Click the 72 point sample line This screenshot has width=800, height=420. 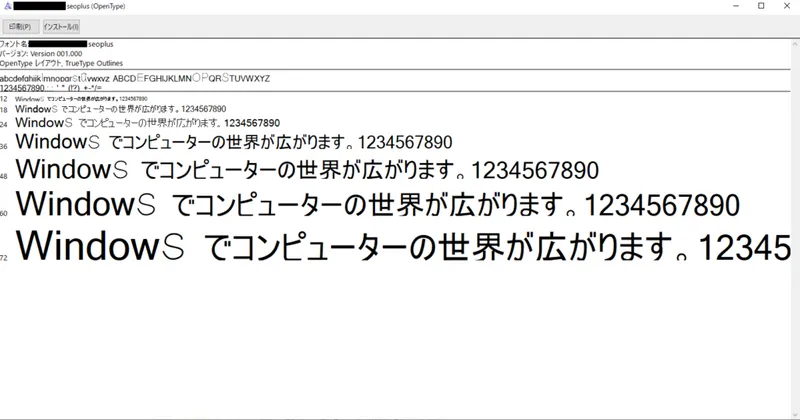coord(403,246)
